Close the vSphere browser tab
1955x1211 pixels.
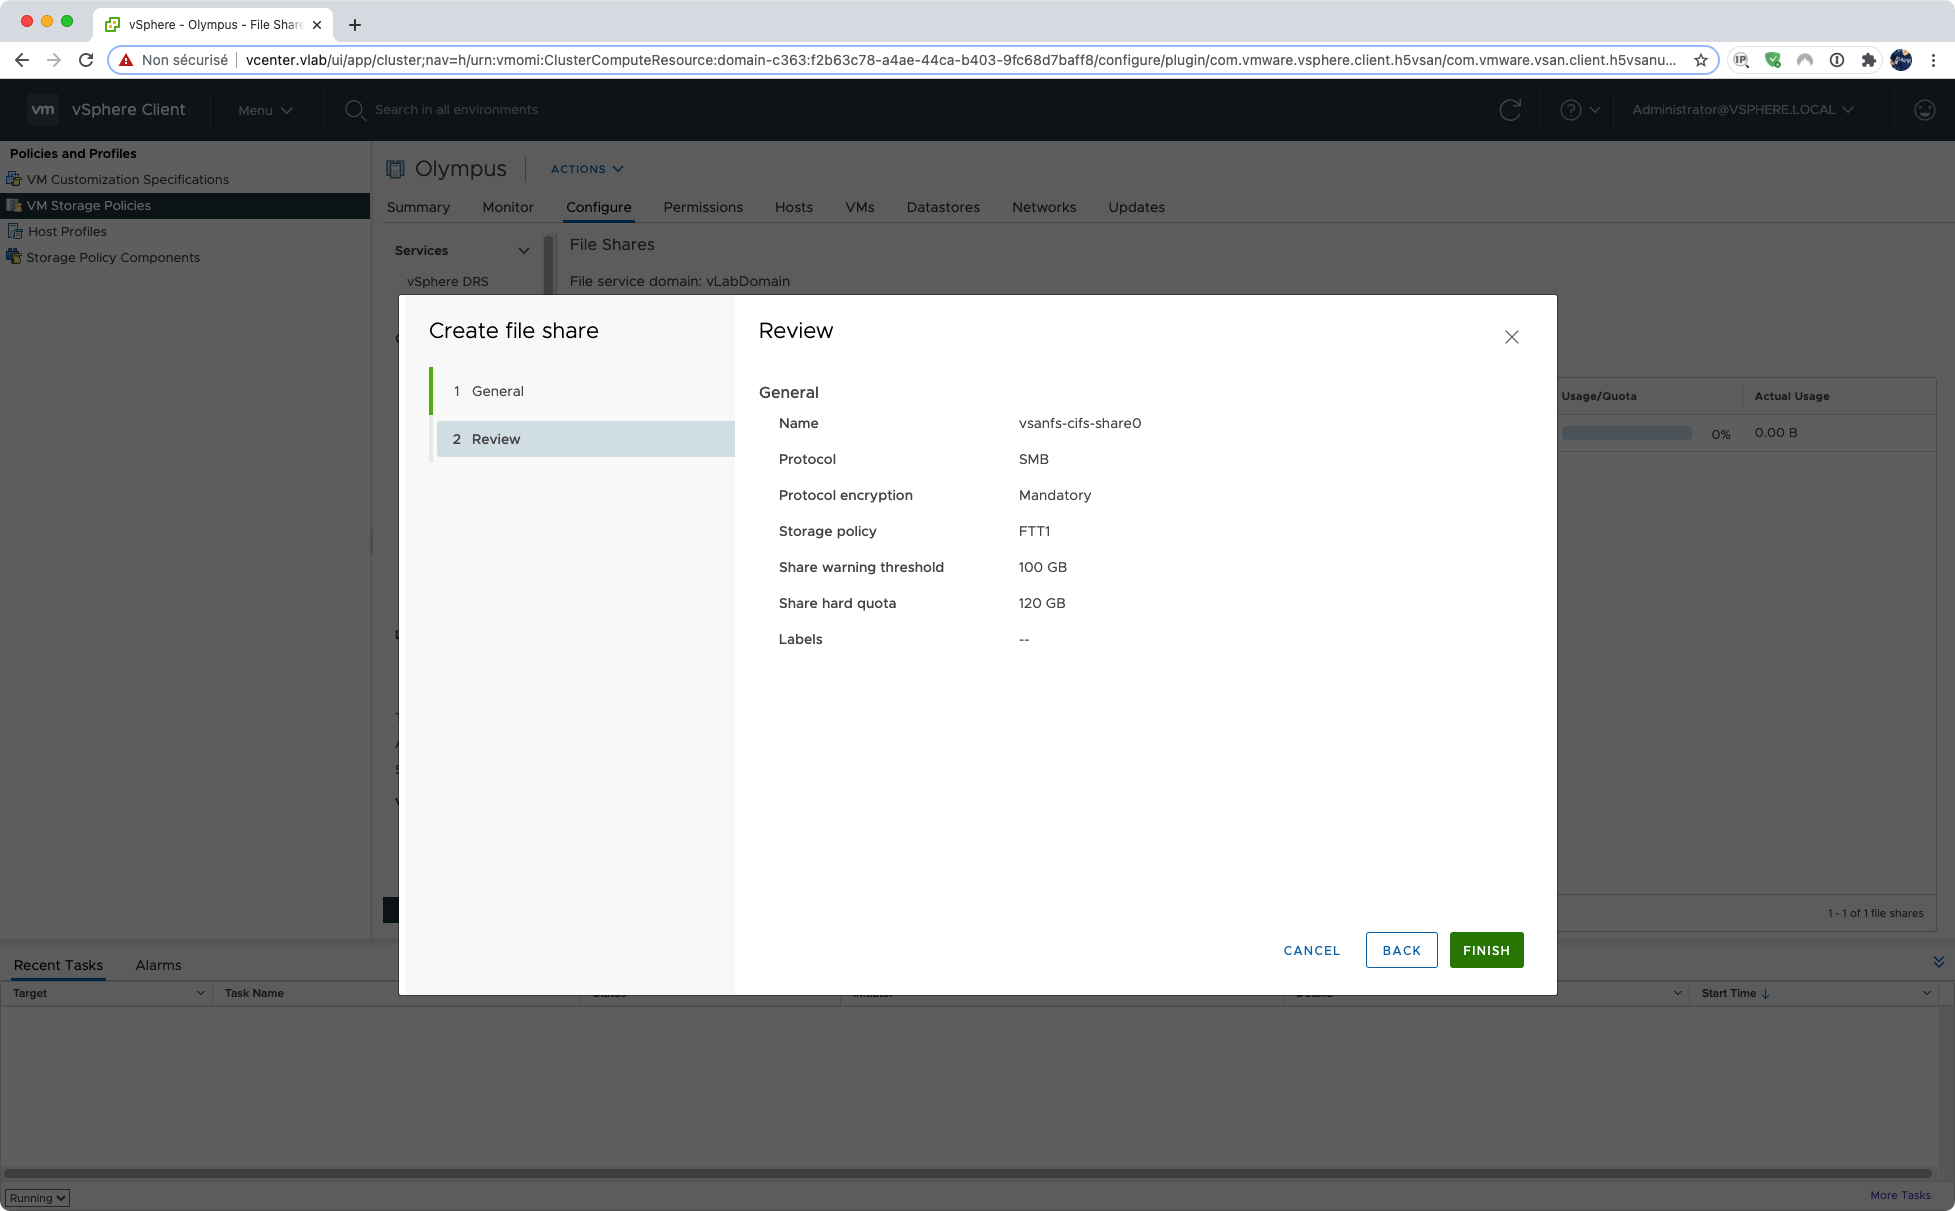point(317,25)
